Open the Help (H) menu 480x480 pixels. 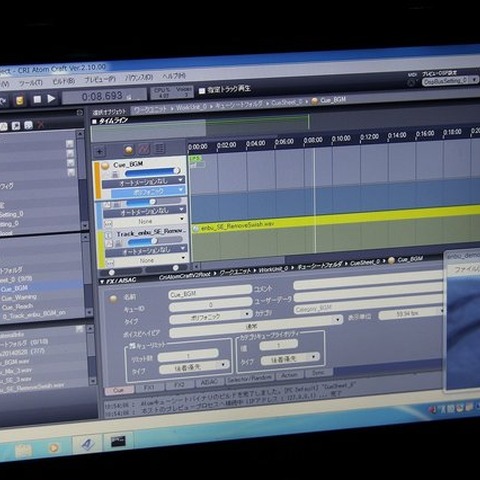point(174,76)
